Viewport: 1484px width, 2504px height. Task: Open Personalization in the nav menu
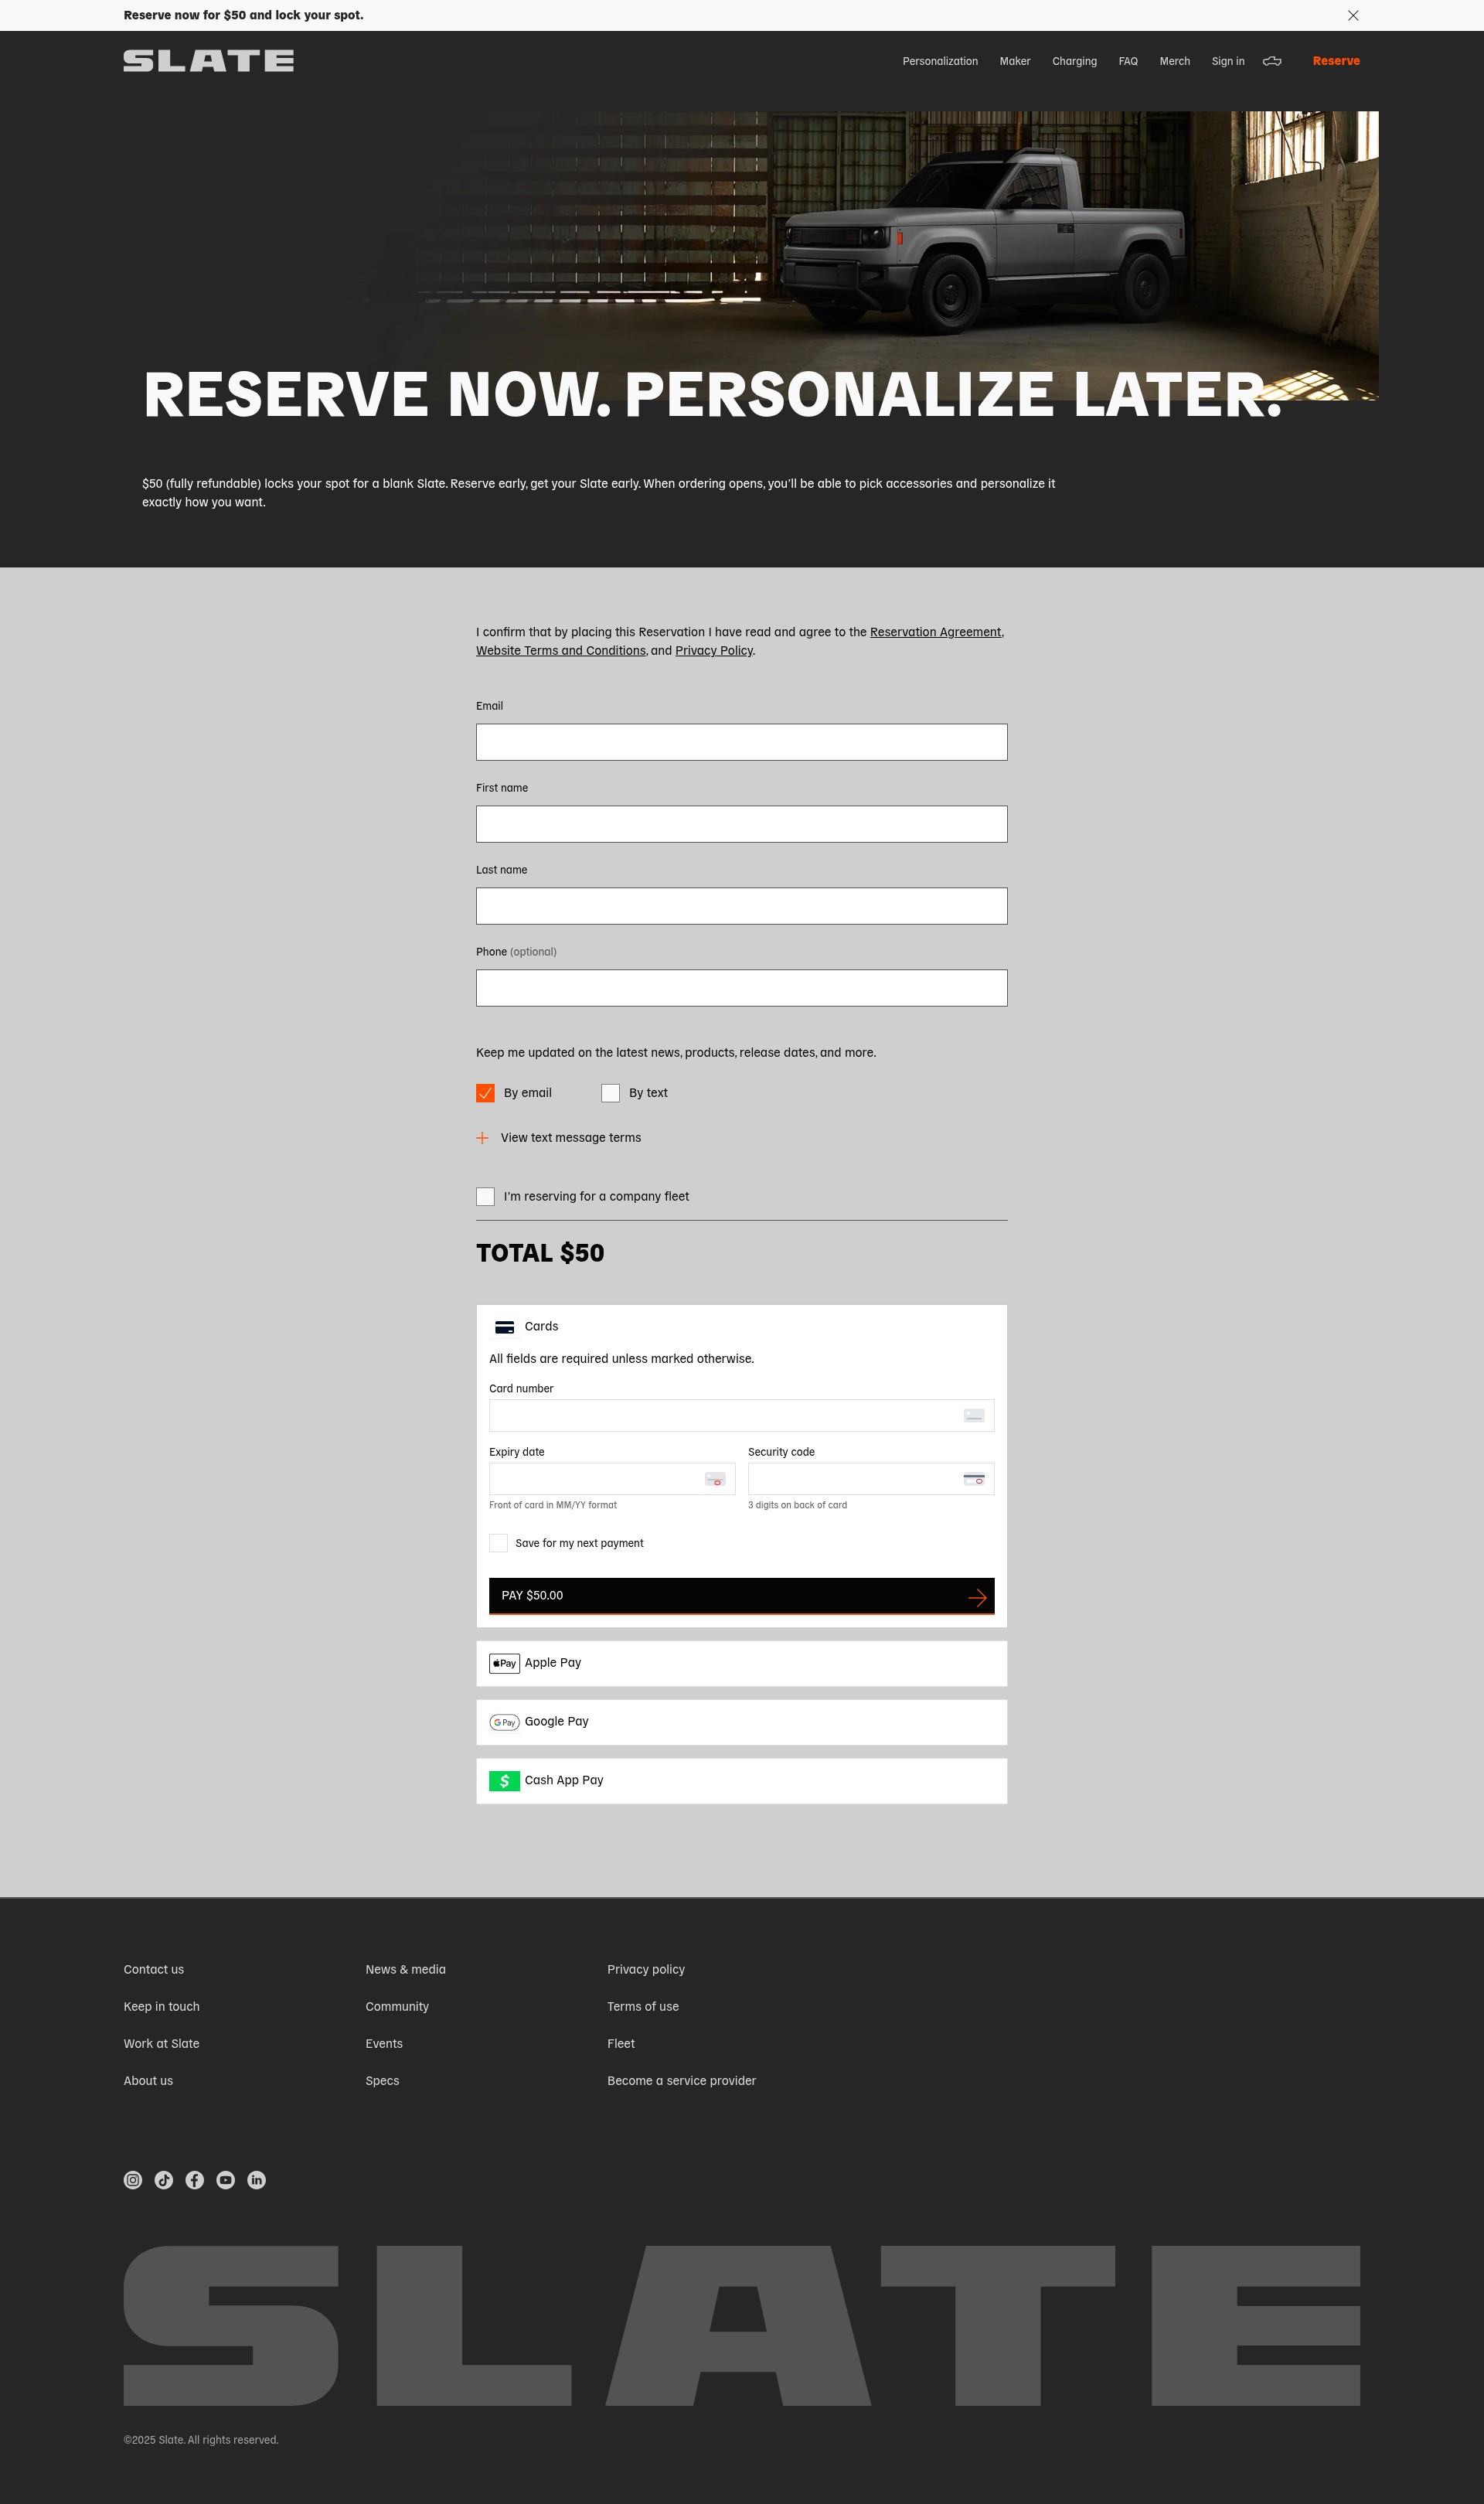(940, 61)
